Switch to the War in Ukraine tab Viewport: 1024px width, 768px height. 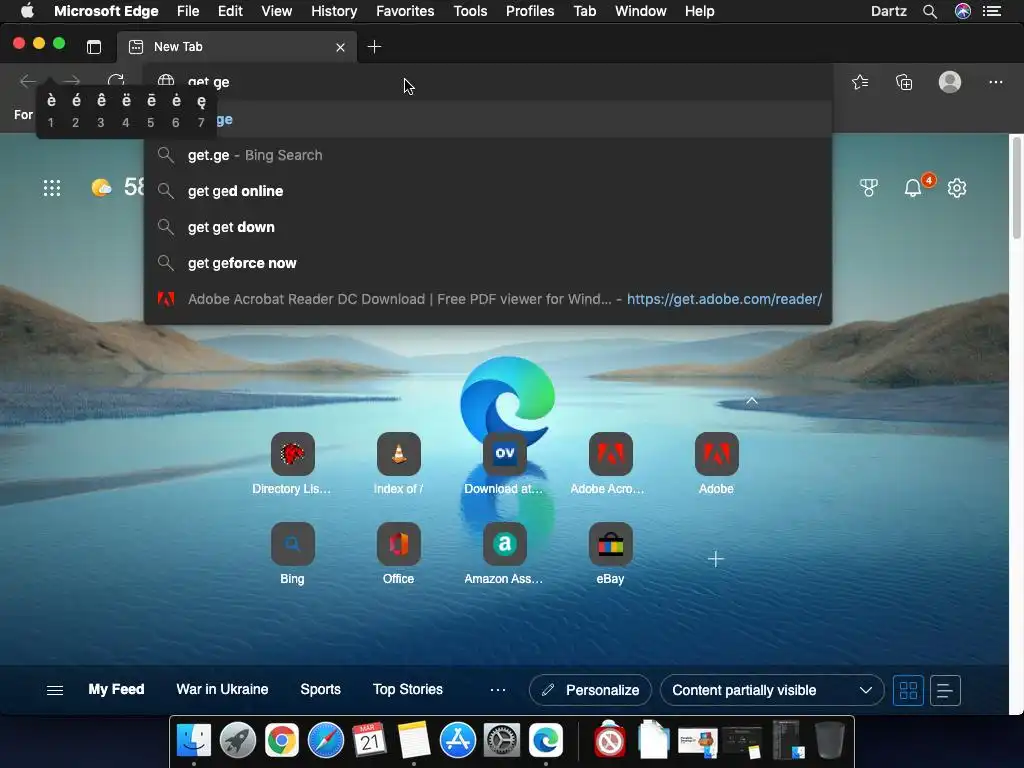(222, 690)
